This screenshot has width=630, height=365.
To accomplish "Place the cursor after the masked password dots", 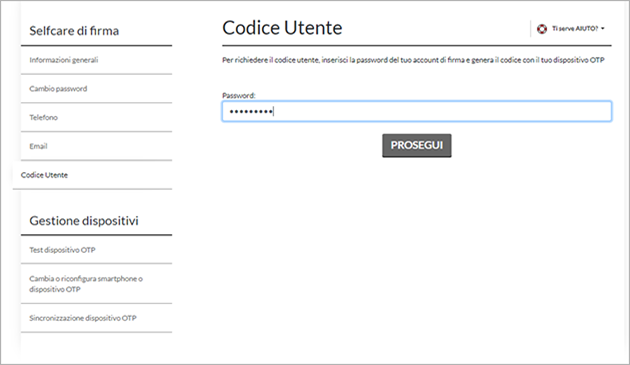I will click(274, 111).
